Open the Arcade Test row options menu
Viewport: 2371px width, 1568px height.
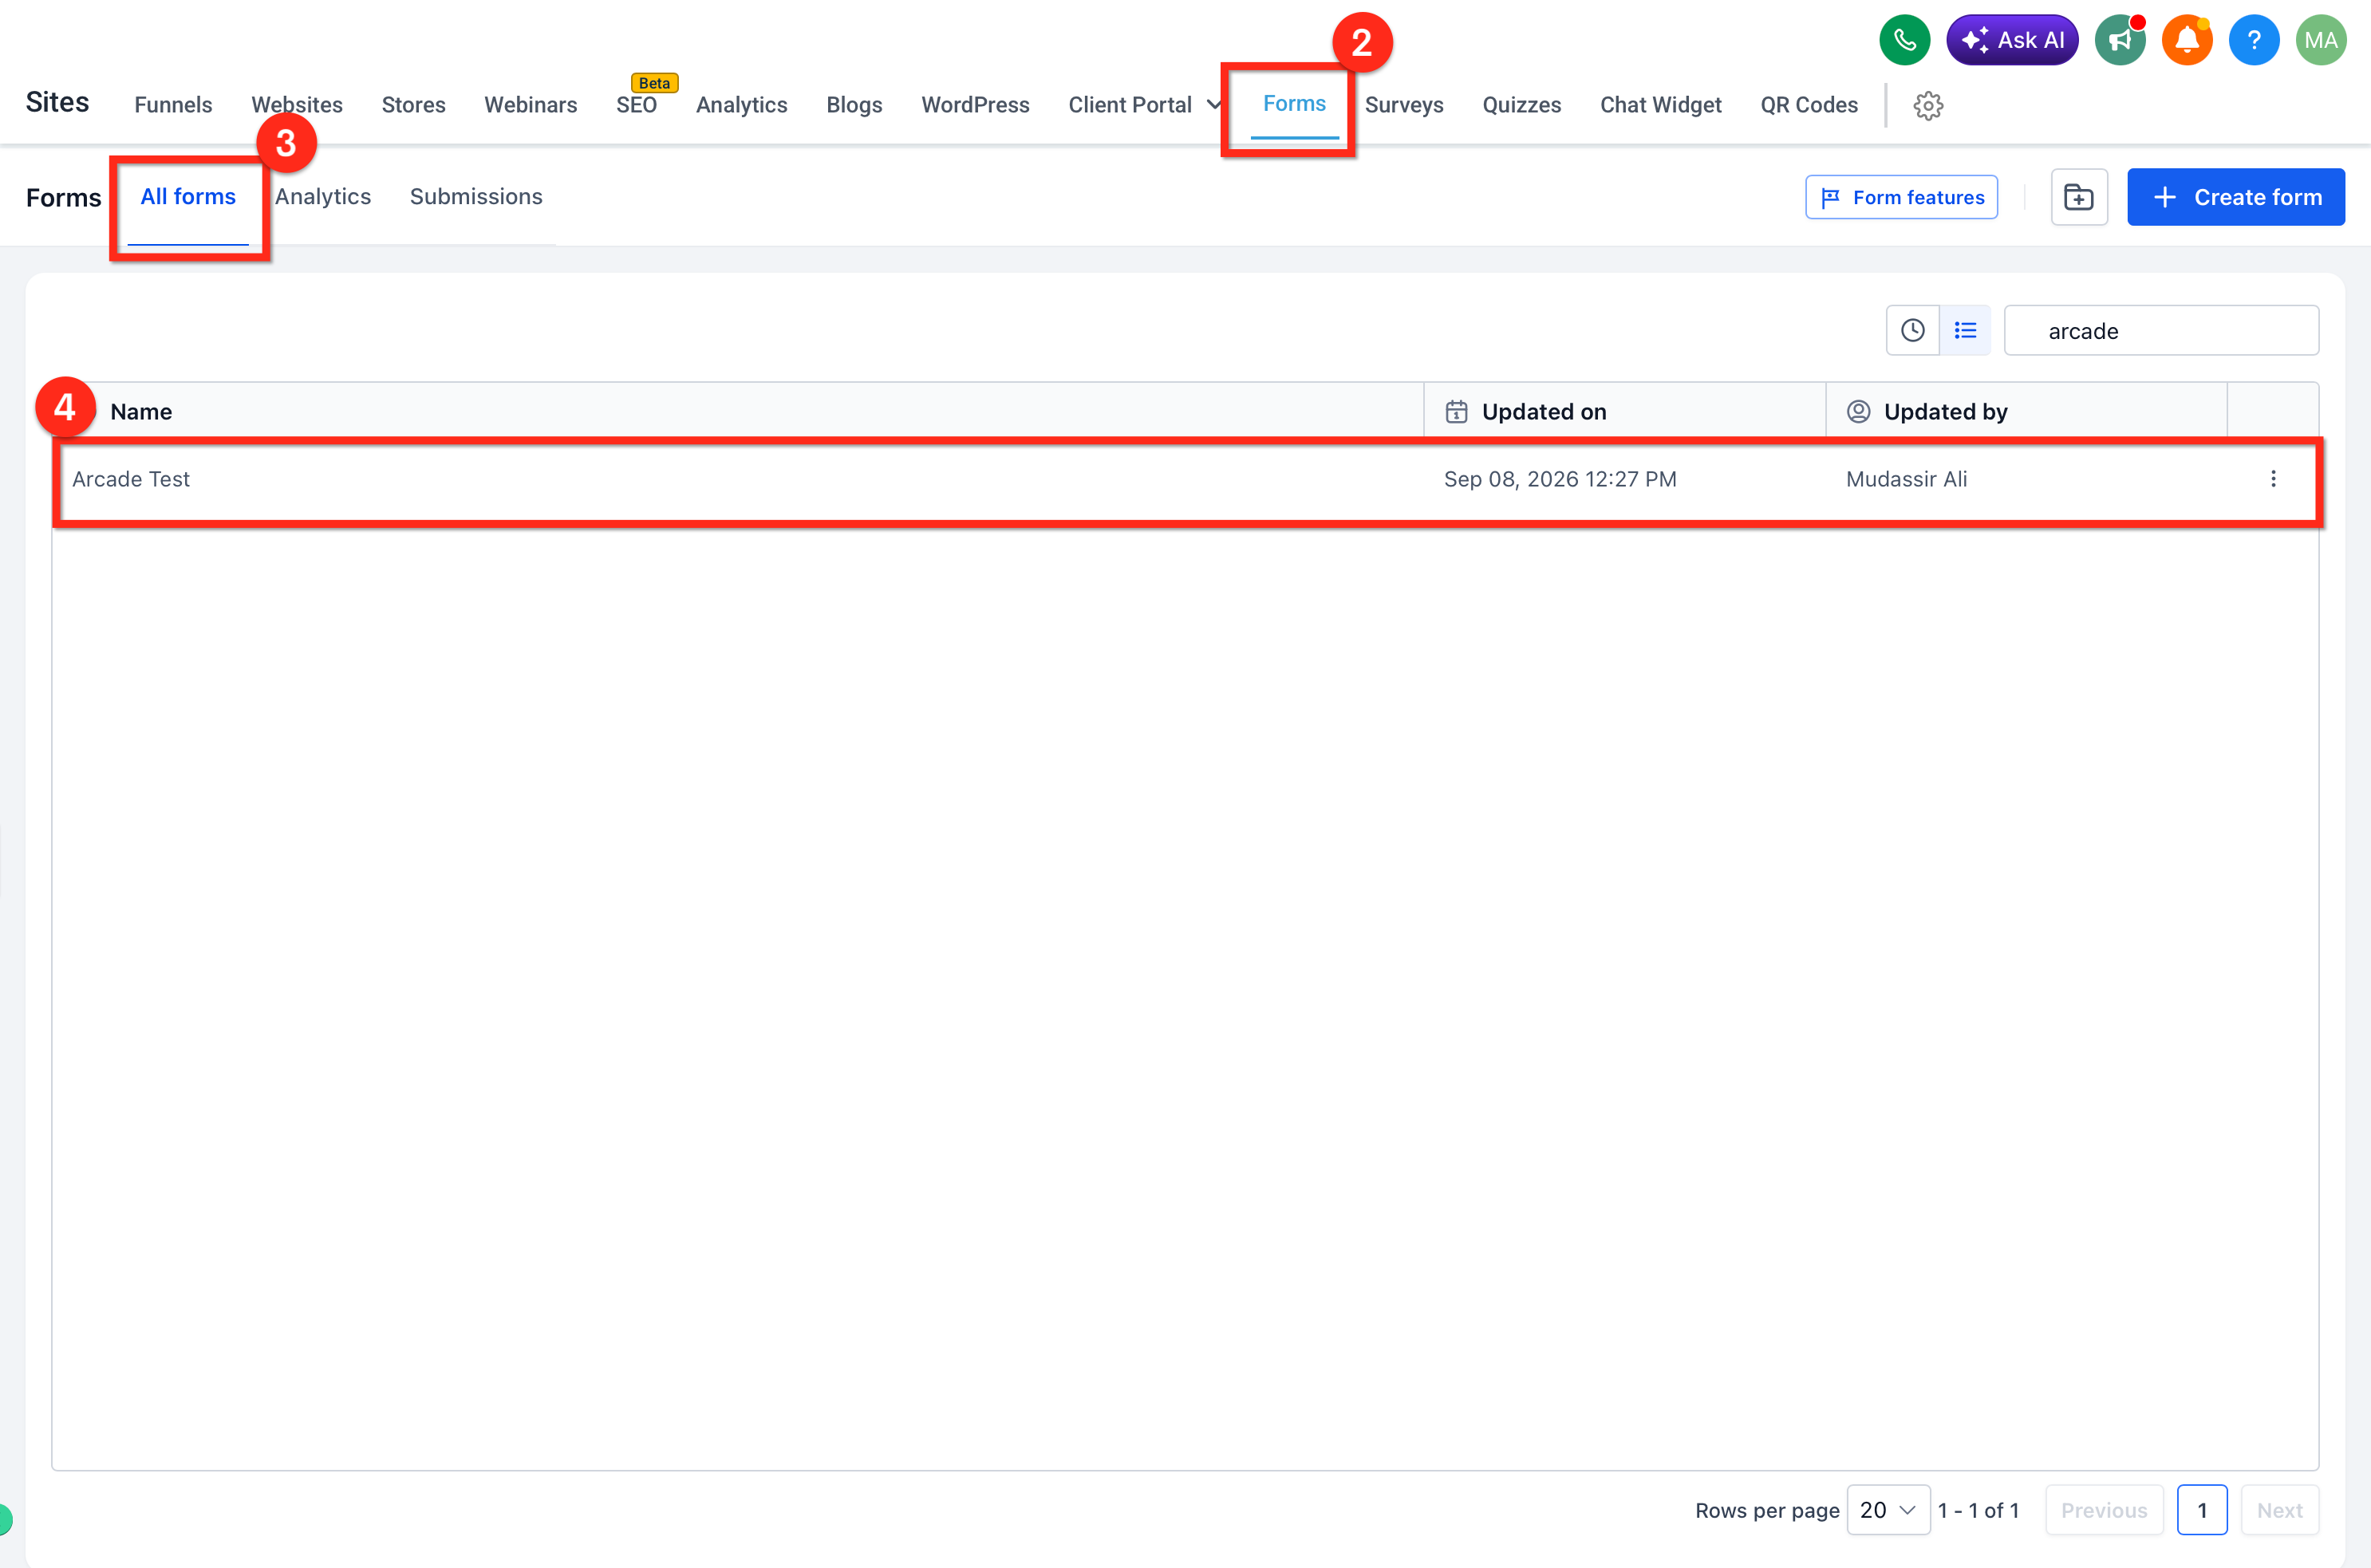(x=2272, y=479)
